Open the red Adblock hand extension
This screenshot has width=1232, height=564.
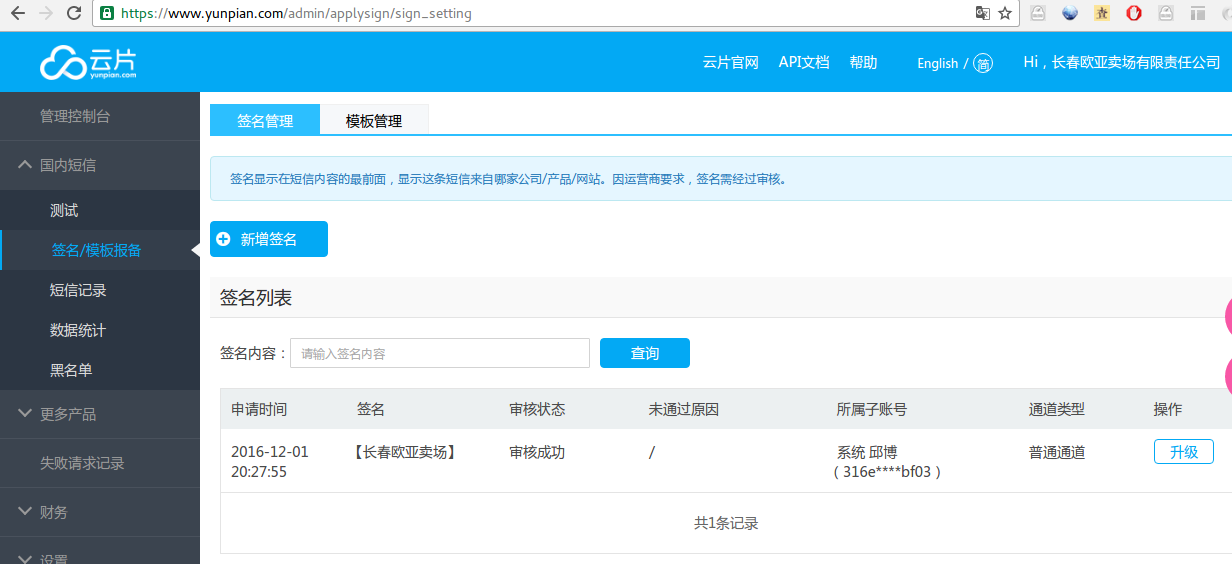tap(1134, 14)
